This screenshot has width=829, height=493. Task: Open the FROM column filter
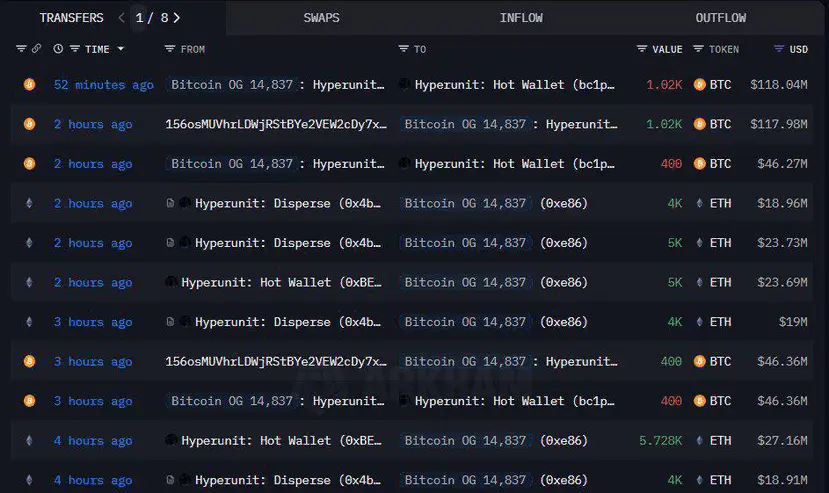coord(170,49)
